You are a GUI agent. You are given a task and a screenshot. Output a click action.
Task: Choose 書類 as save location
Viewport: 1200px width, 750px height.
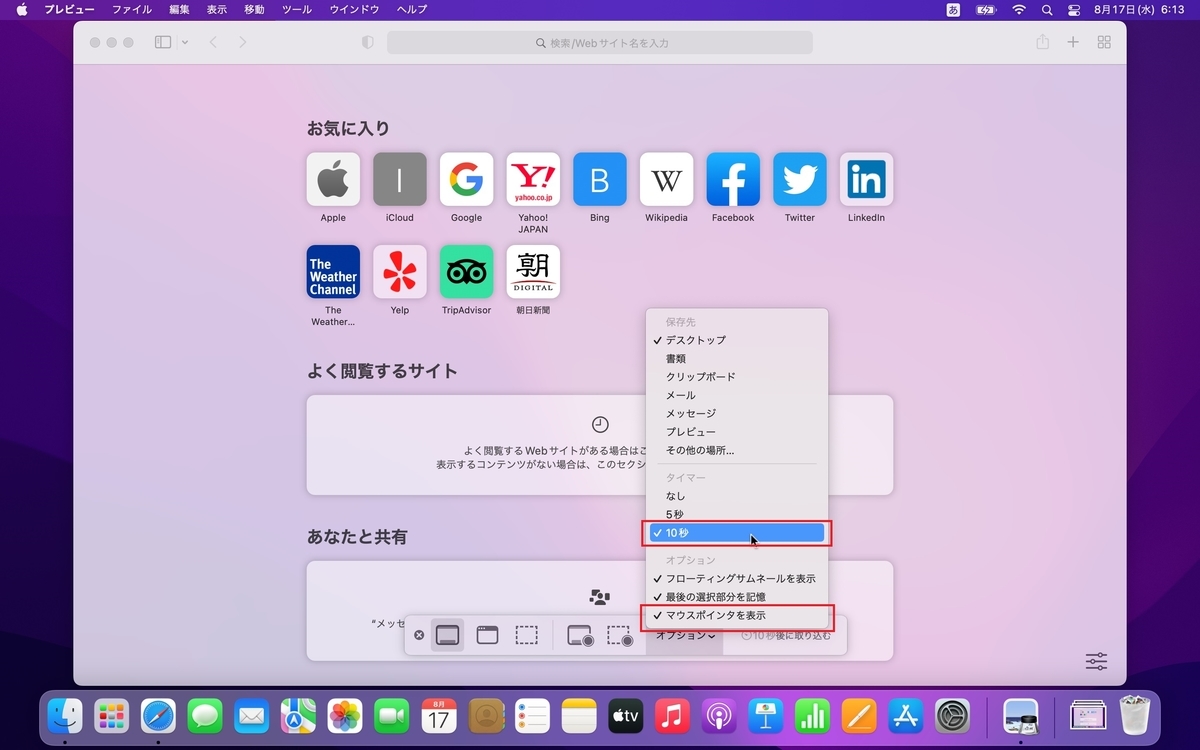[x=737, y=358]
